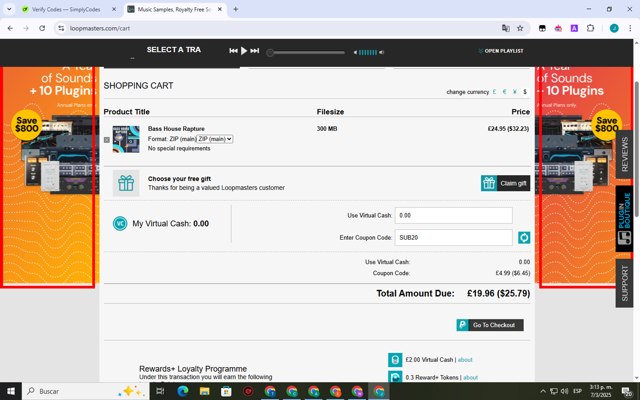Open the about link for Reward+ Tokens
This screenshot has height=400, width=640.
point(470,378)
